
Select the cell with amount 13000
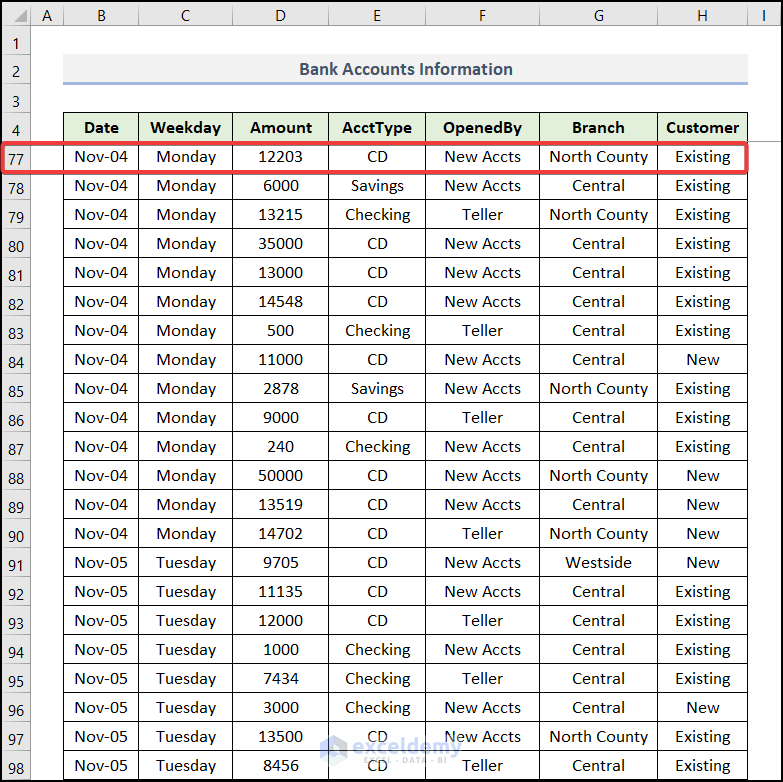(281, 273)
